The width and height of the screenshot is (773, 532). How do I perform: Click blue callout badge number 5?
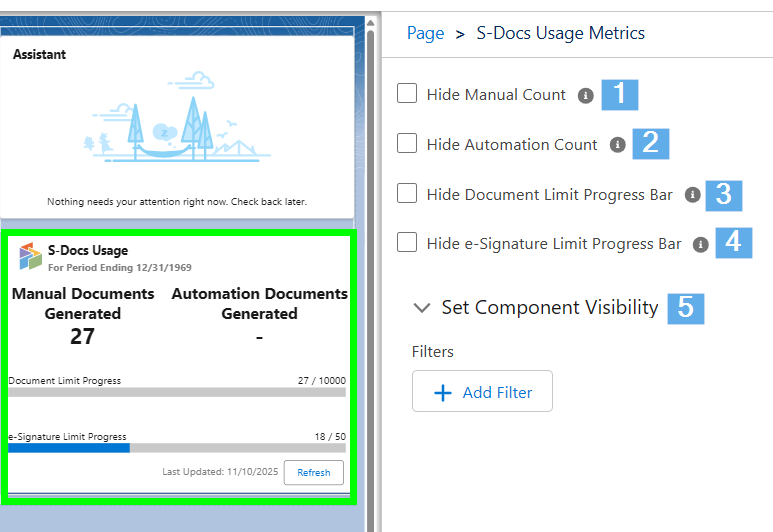(x=686, y=307)
